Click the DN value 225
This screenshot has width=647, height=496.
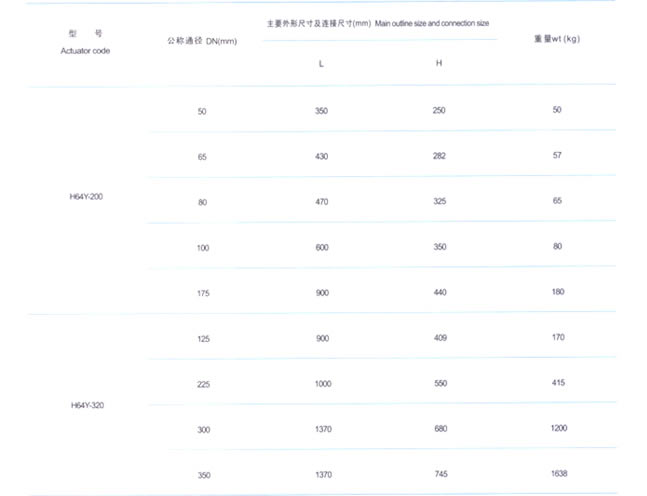[x=203, y=383]
